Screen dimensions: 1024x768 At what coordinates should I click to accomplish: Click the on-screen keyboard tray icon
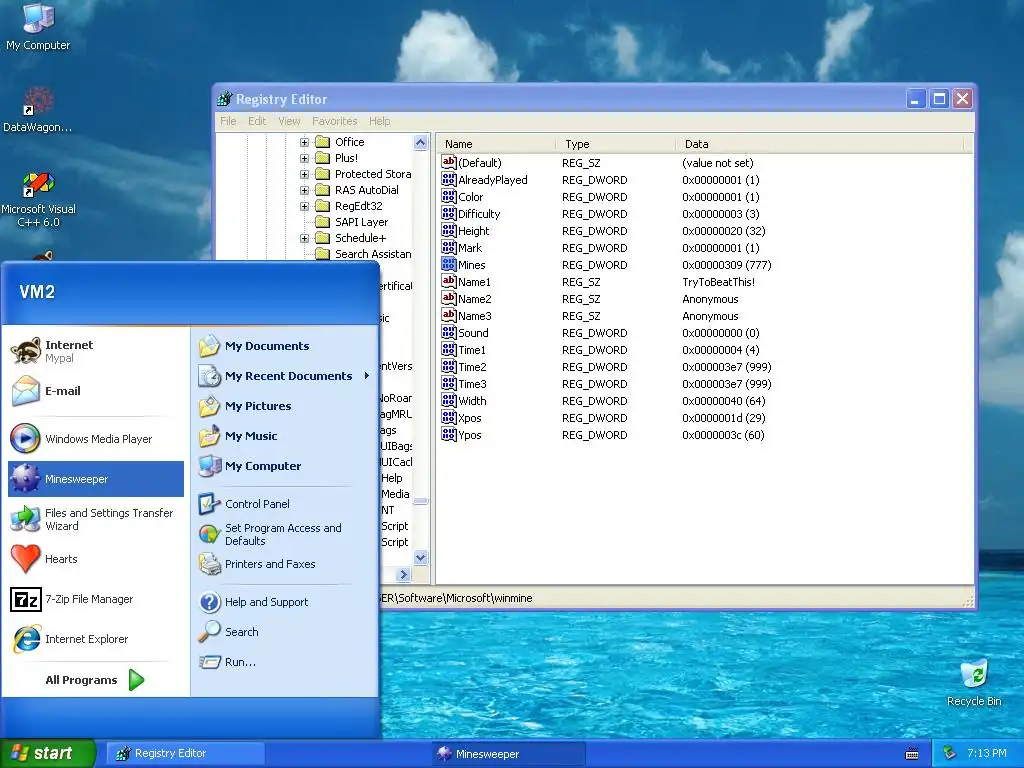tap(912, 754)
